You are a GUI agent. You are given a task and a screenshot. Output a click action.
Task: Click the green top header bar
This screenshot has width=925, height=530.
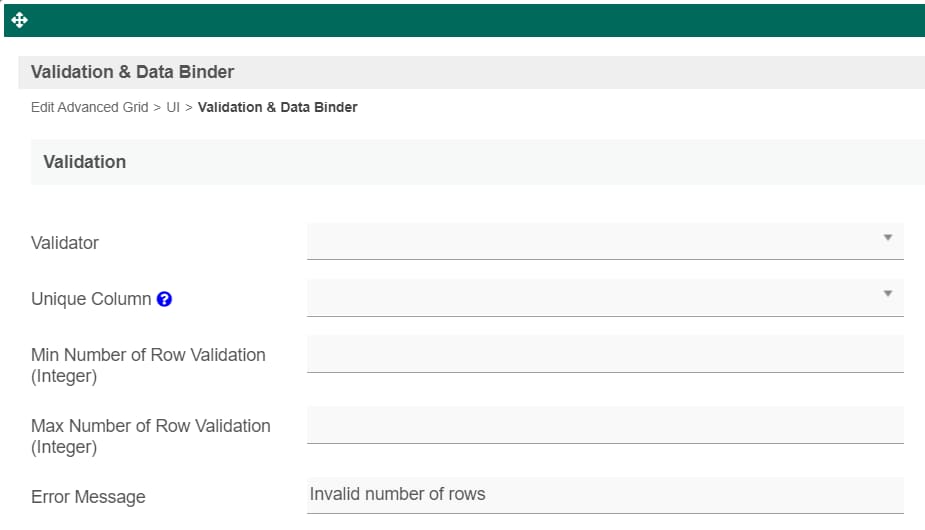(464, 20)
